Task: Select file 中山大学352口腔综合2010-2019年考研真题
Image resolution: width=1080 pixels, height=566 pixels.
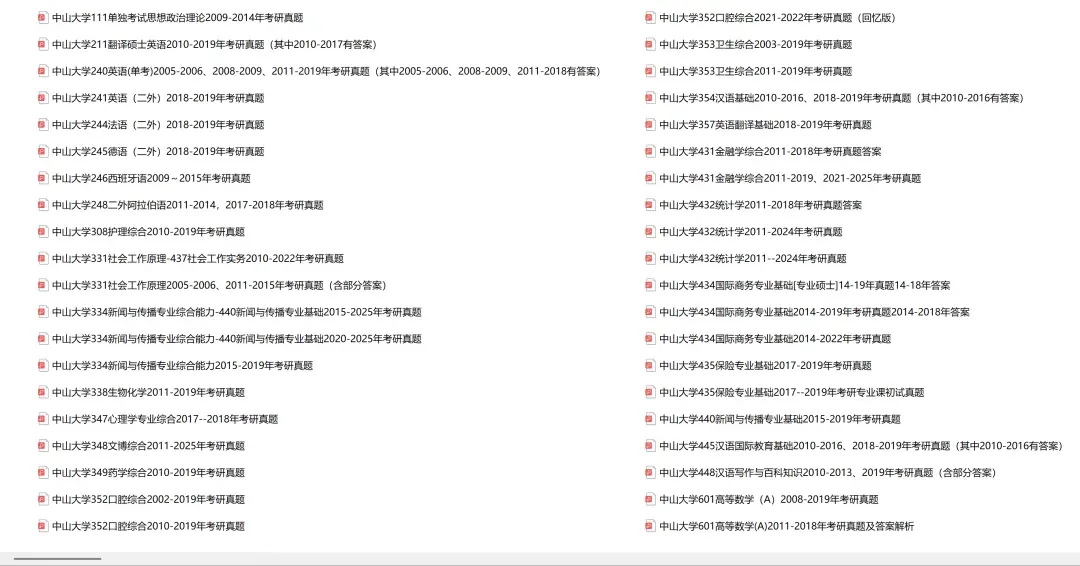Action: tap(148, 527)
